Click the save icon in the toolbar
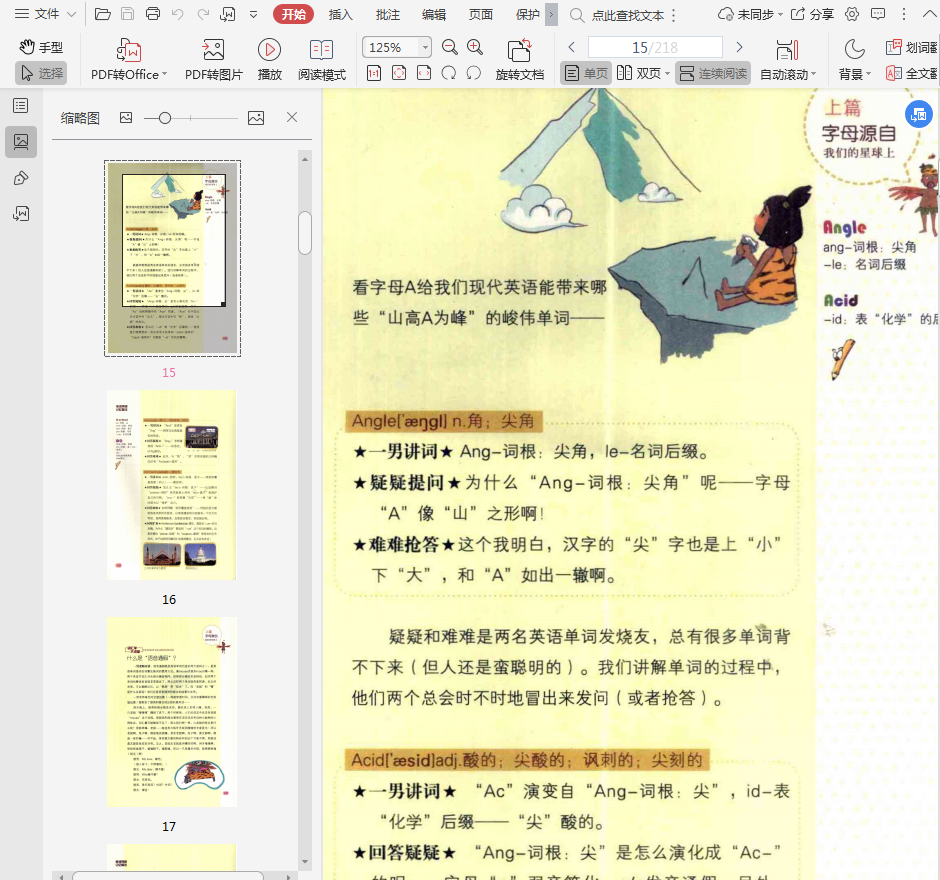The height and width of the screenshot is (880, 940). tap(128, 14)
